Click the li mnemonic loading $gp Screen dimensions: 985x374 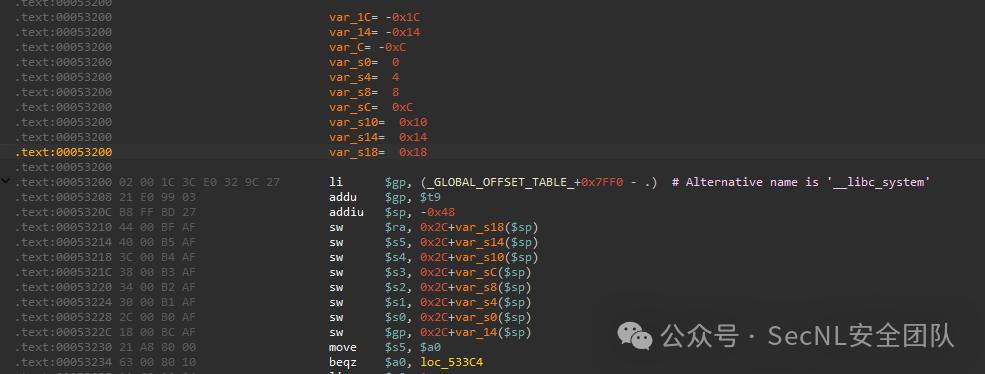336,182
